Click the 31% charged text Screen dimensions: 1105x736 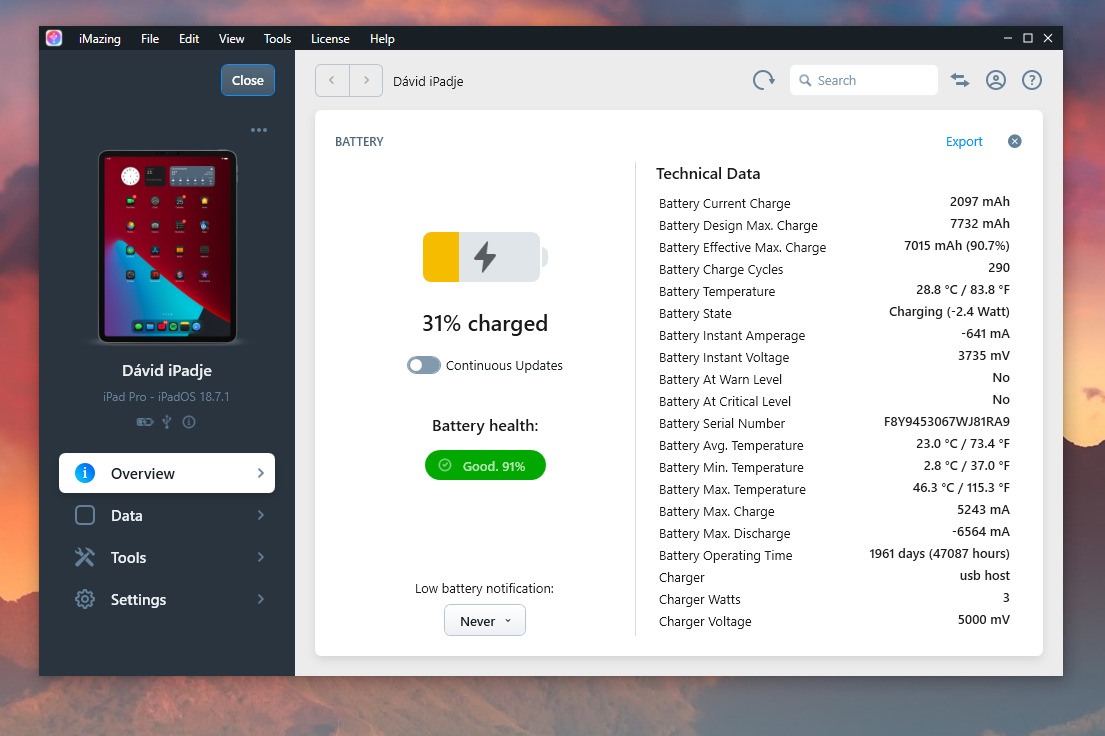click(x=485, y=323)
